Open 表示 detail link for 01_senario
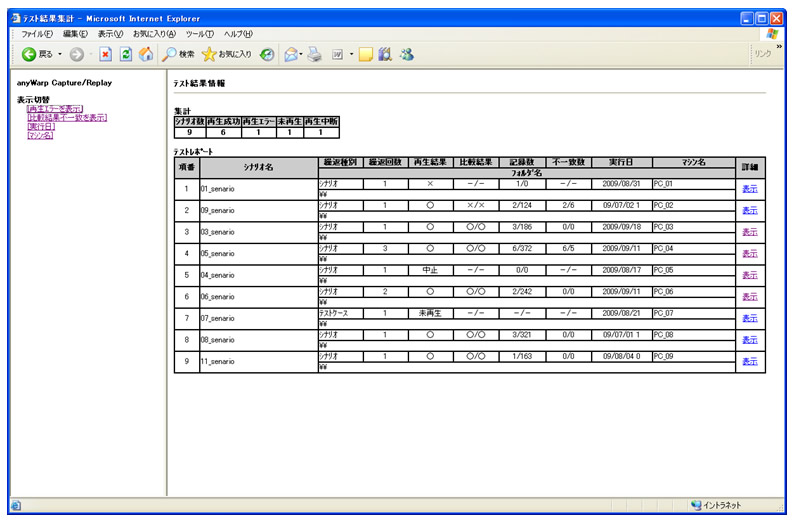Viewport: 795px width, 523px height. click(x=749, y=188)
